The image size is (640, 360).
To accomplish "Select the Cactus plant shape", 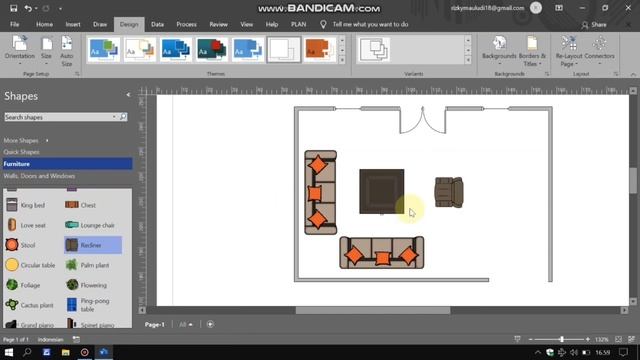I will 29,305.
